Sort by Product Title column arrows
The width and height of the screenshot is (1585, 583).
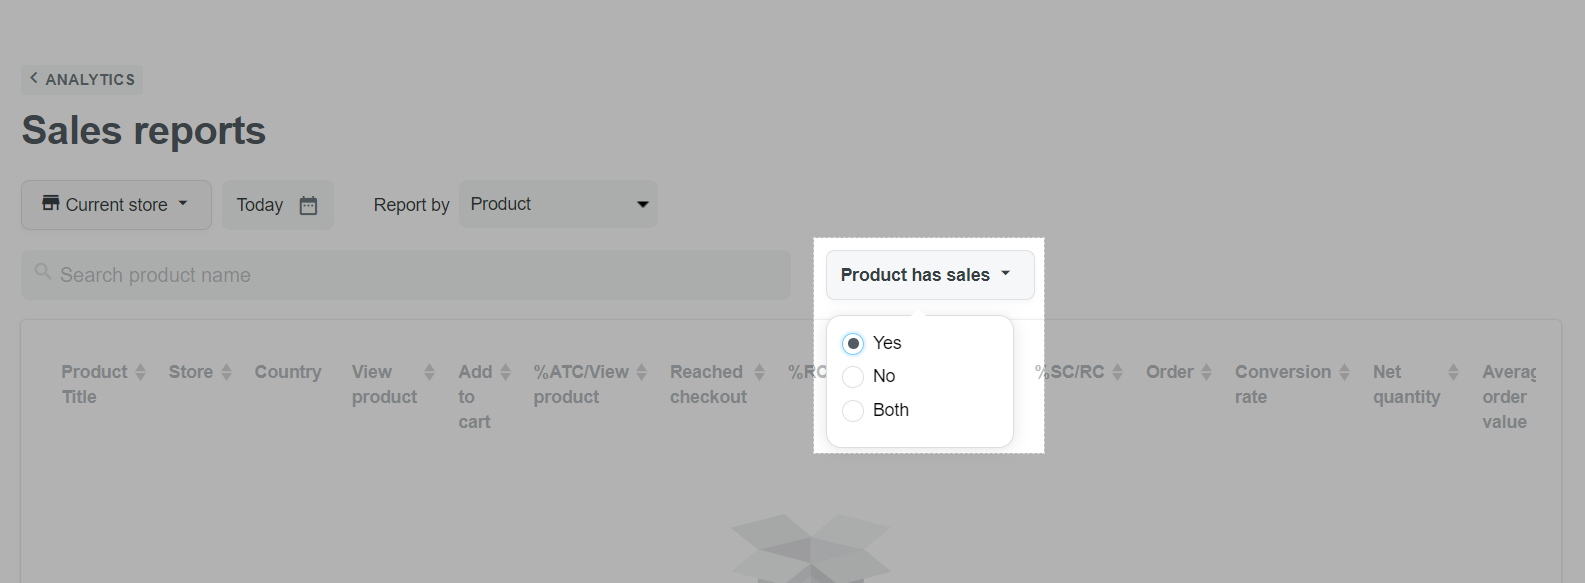click(x=141, y=372)
